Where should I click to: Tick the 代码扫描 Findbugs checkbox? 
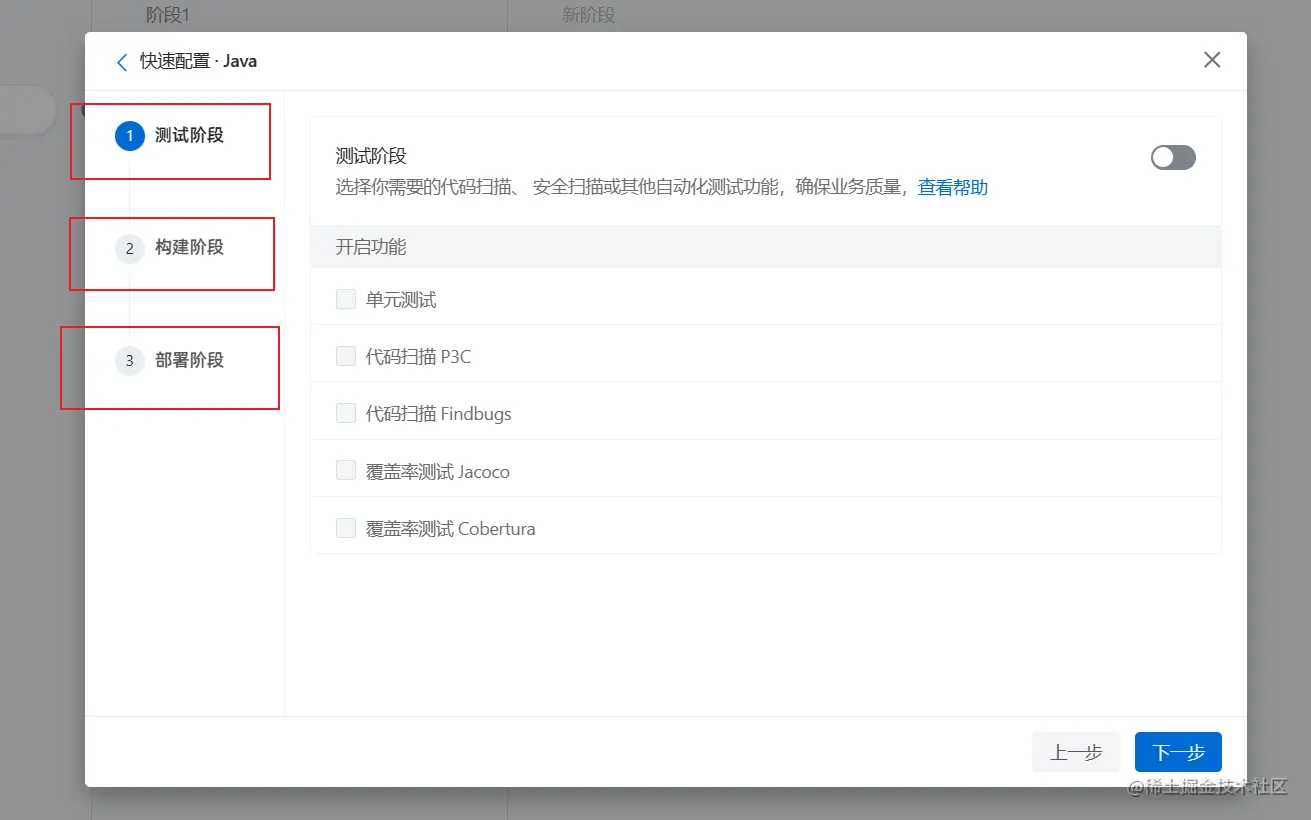(346, 413)
